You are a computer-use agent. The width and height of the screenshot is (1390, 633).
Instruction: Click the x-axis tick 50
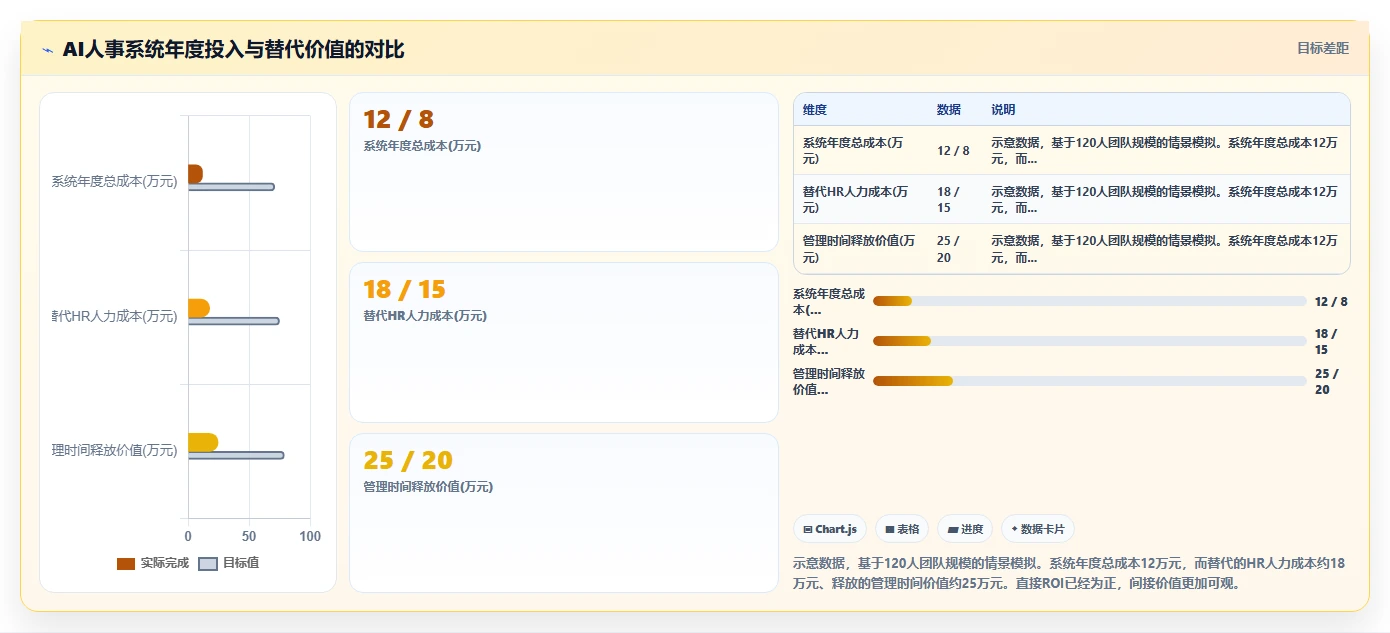point(249,536)
